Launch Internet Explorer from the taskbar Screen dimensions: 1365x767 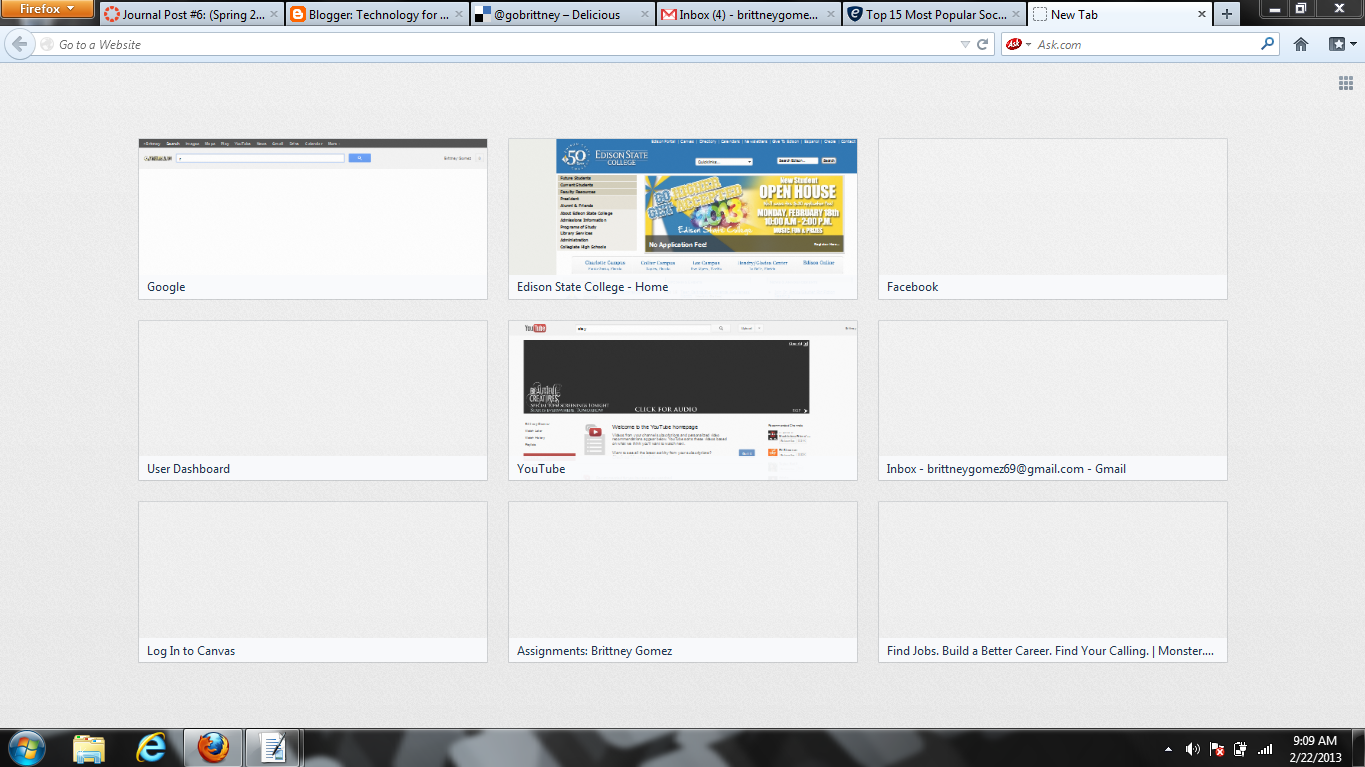pyautogui.click(x=151, y=748)
